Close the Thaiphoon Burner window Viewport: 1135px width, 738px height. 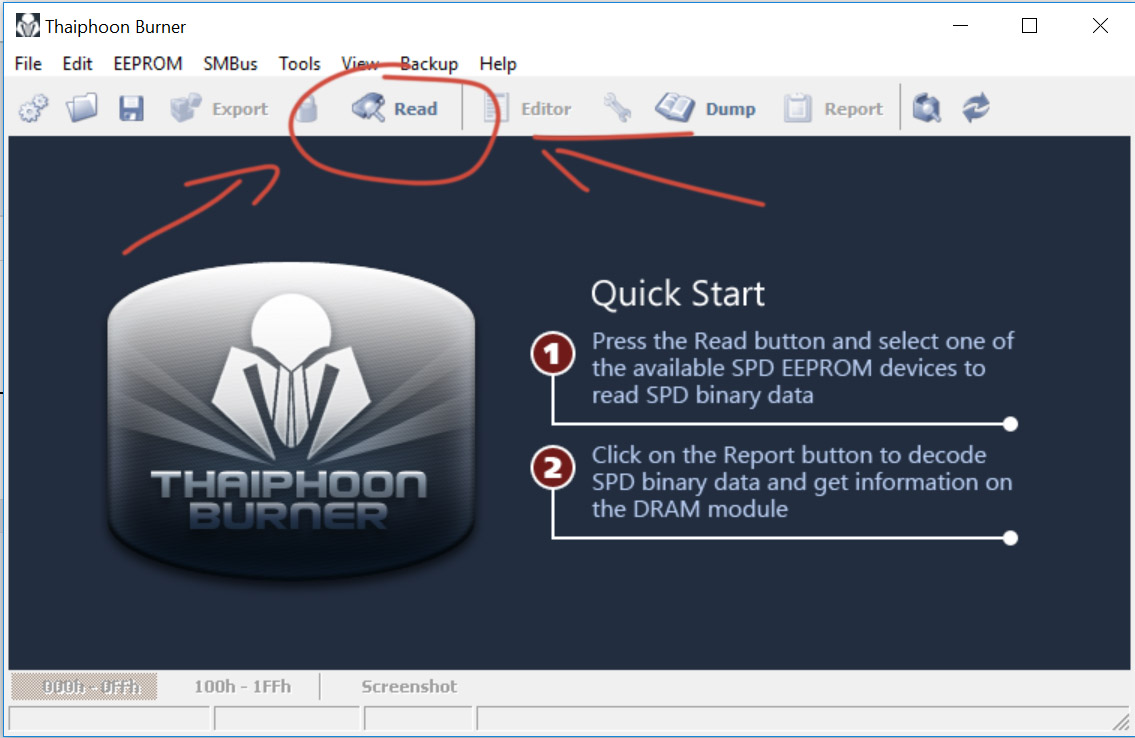click(1100, 26)
